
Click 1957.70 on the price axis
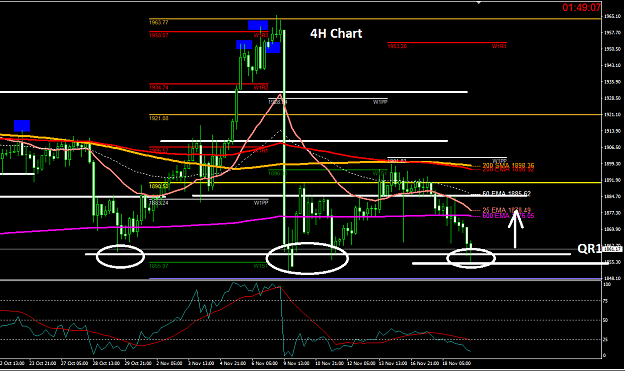[x=612, y=32]
